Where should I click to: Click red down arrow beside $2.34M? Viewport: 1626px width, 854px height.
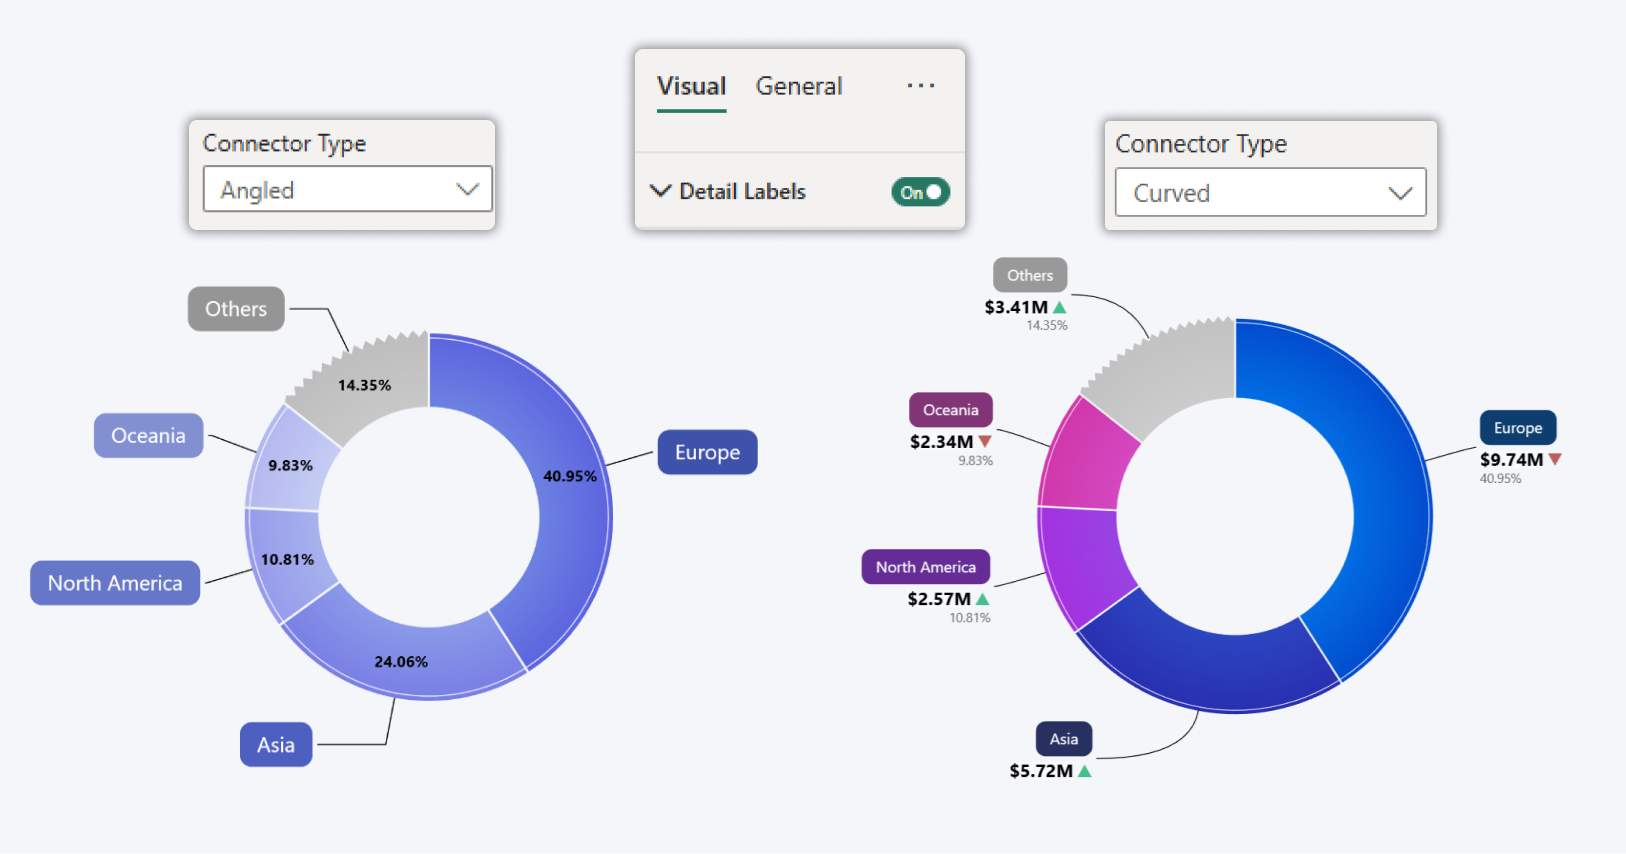tap(985, 441)
